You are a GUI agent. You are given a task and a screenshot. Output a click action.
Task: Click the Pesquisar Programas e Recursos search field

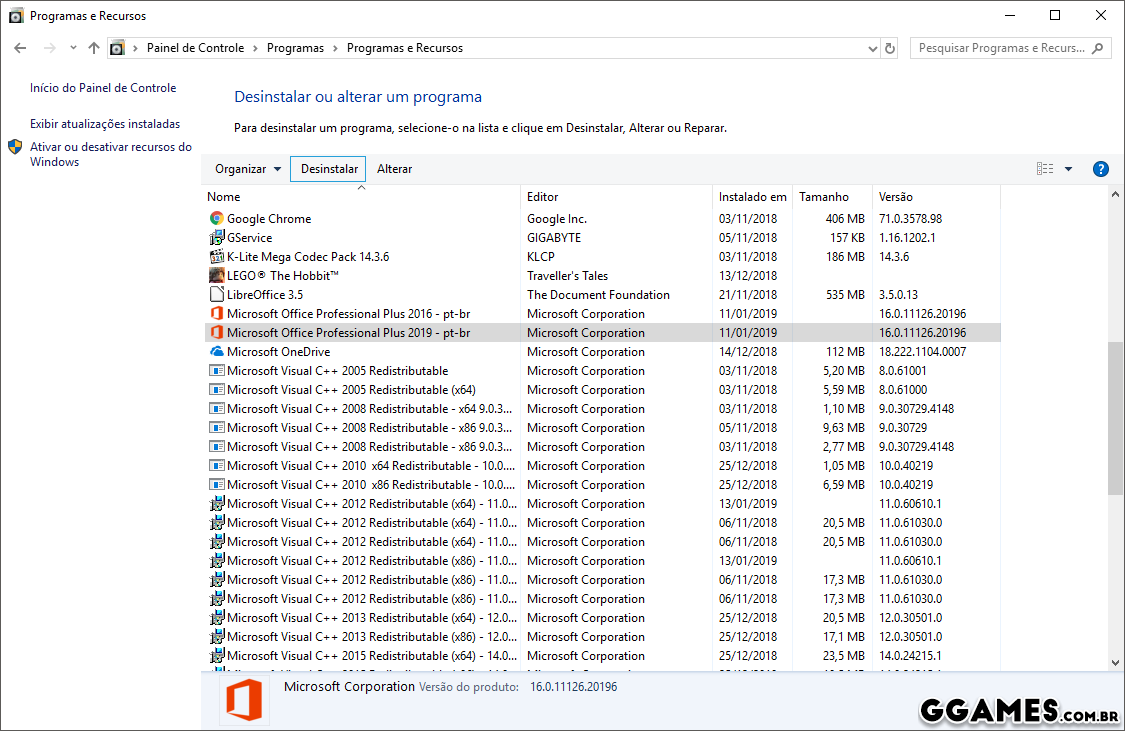pyautogui.click(x=1003, y=48)
